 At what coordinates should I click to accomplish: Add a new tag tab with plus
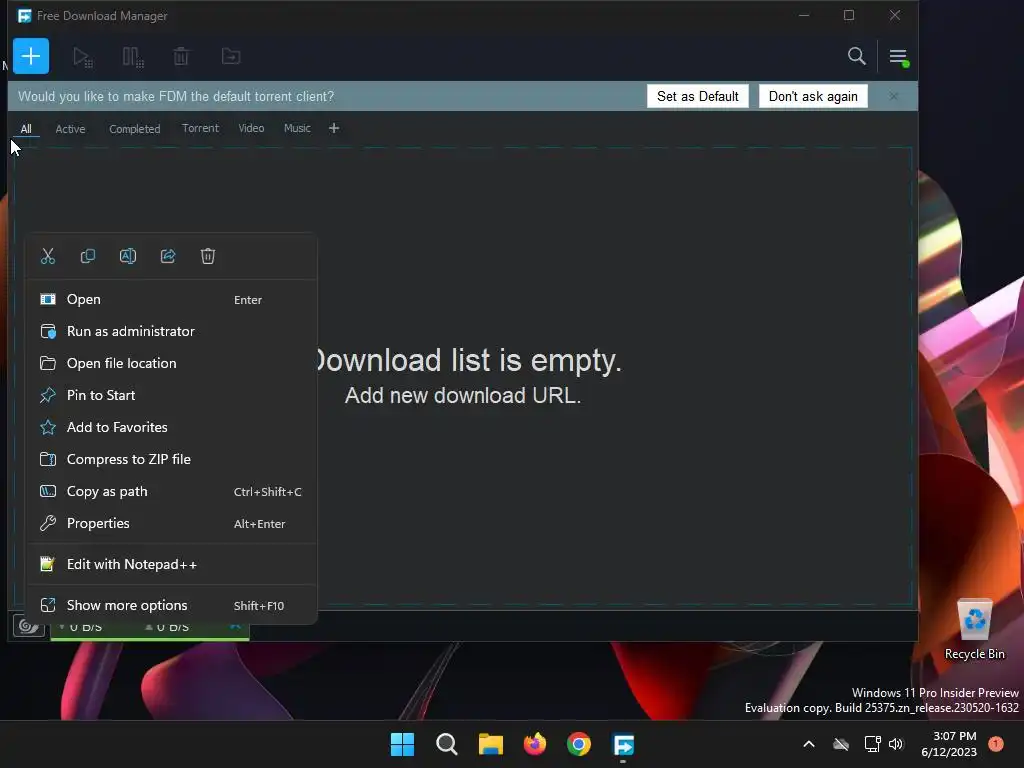(x=334, y=128)
